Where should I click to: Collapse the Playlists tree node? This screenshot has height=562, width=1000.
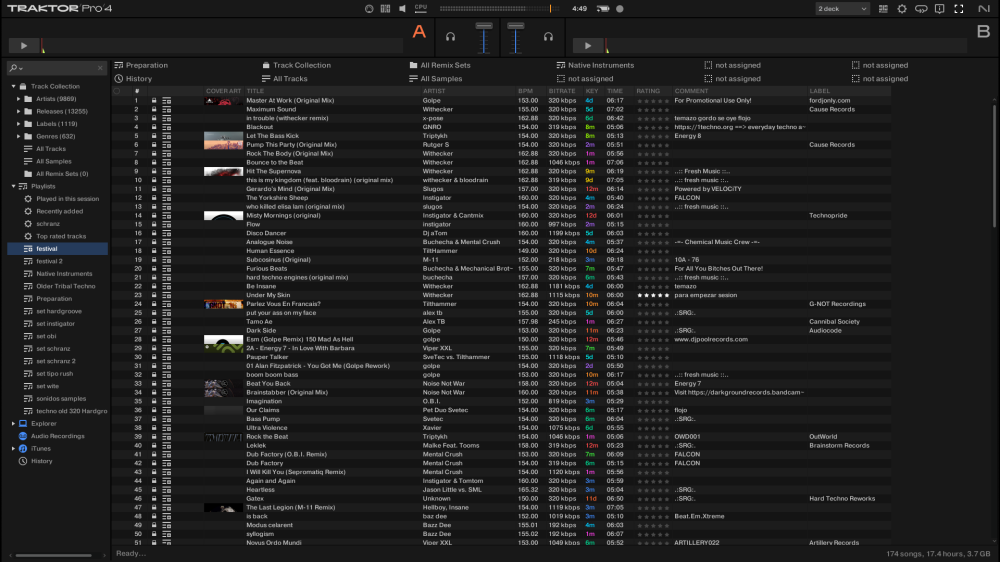click(x=13, y=186)
